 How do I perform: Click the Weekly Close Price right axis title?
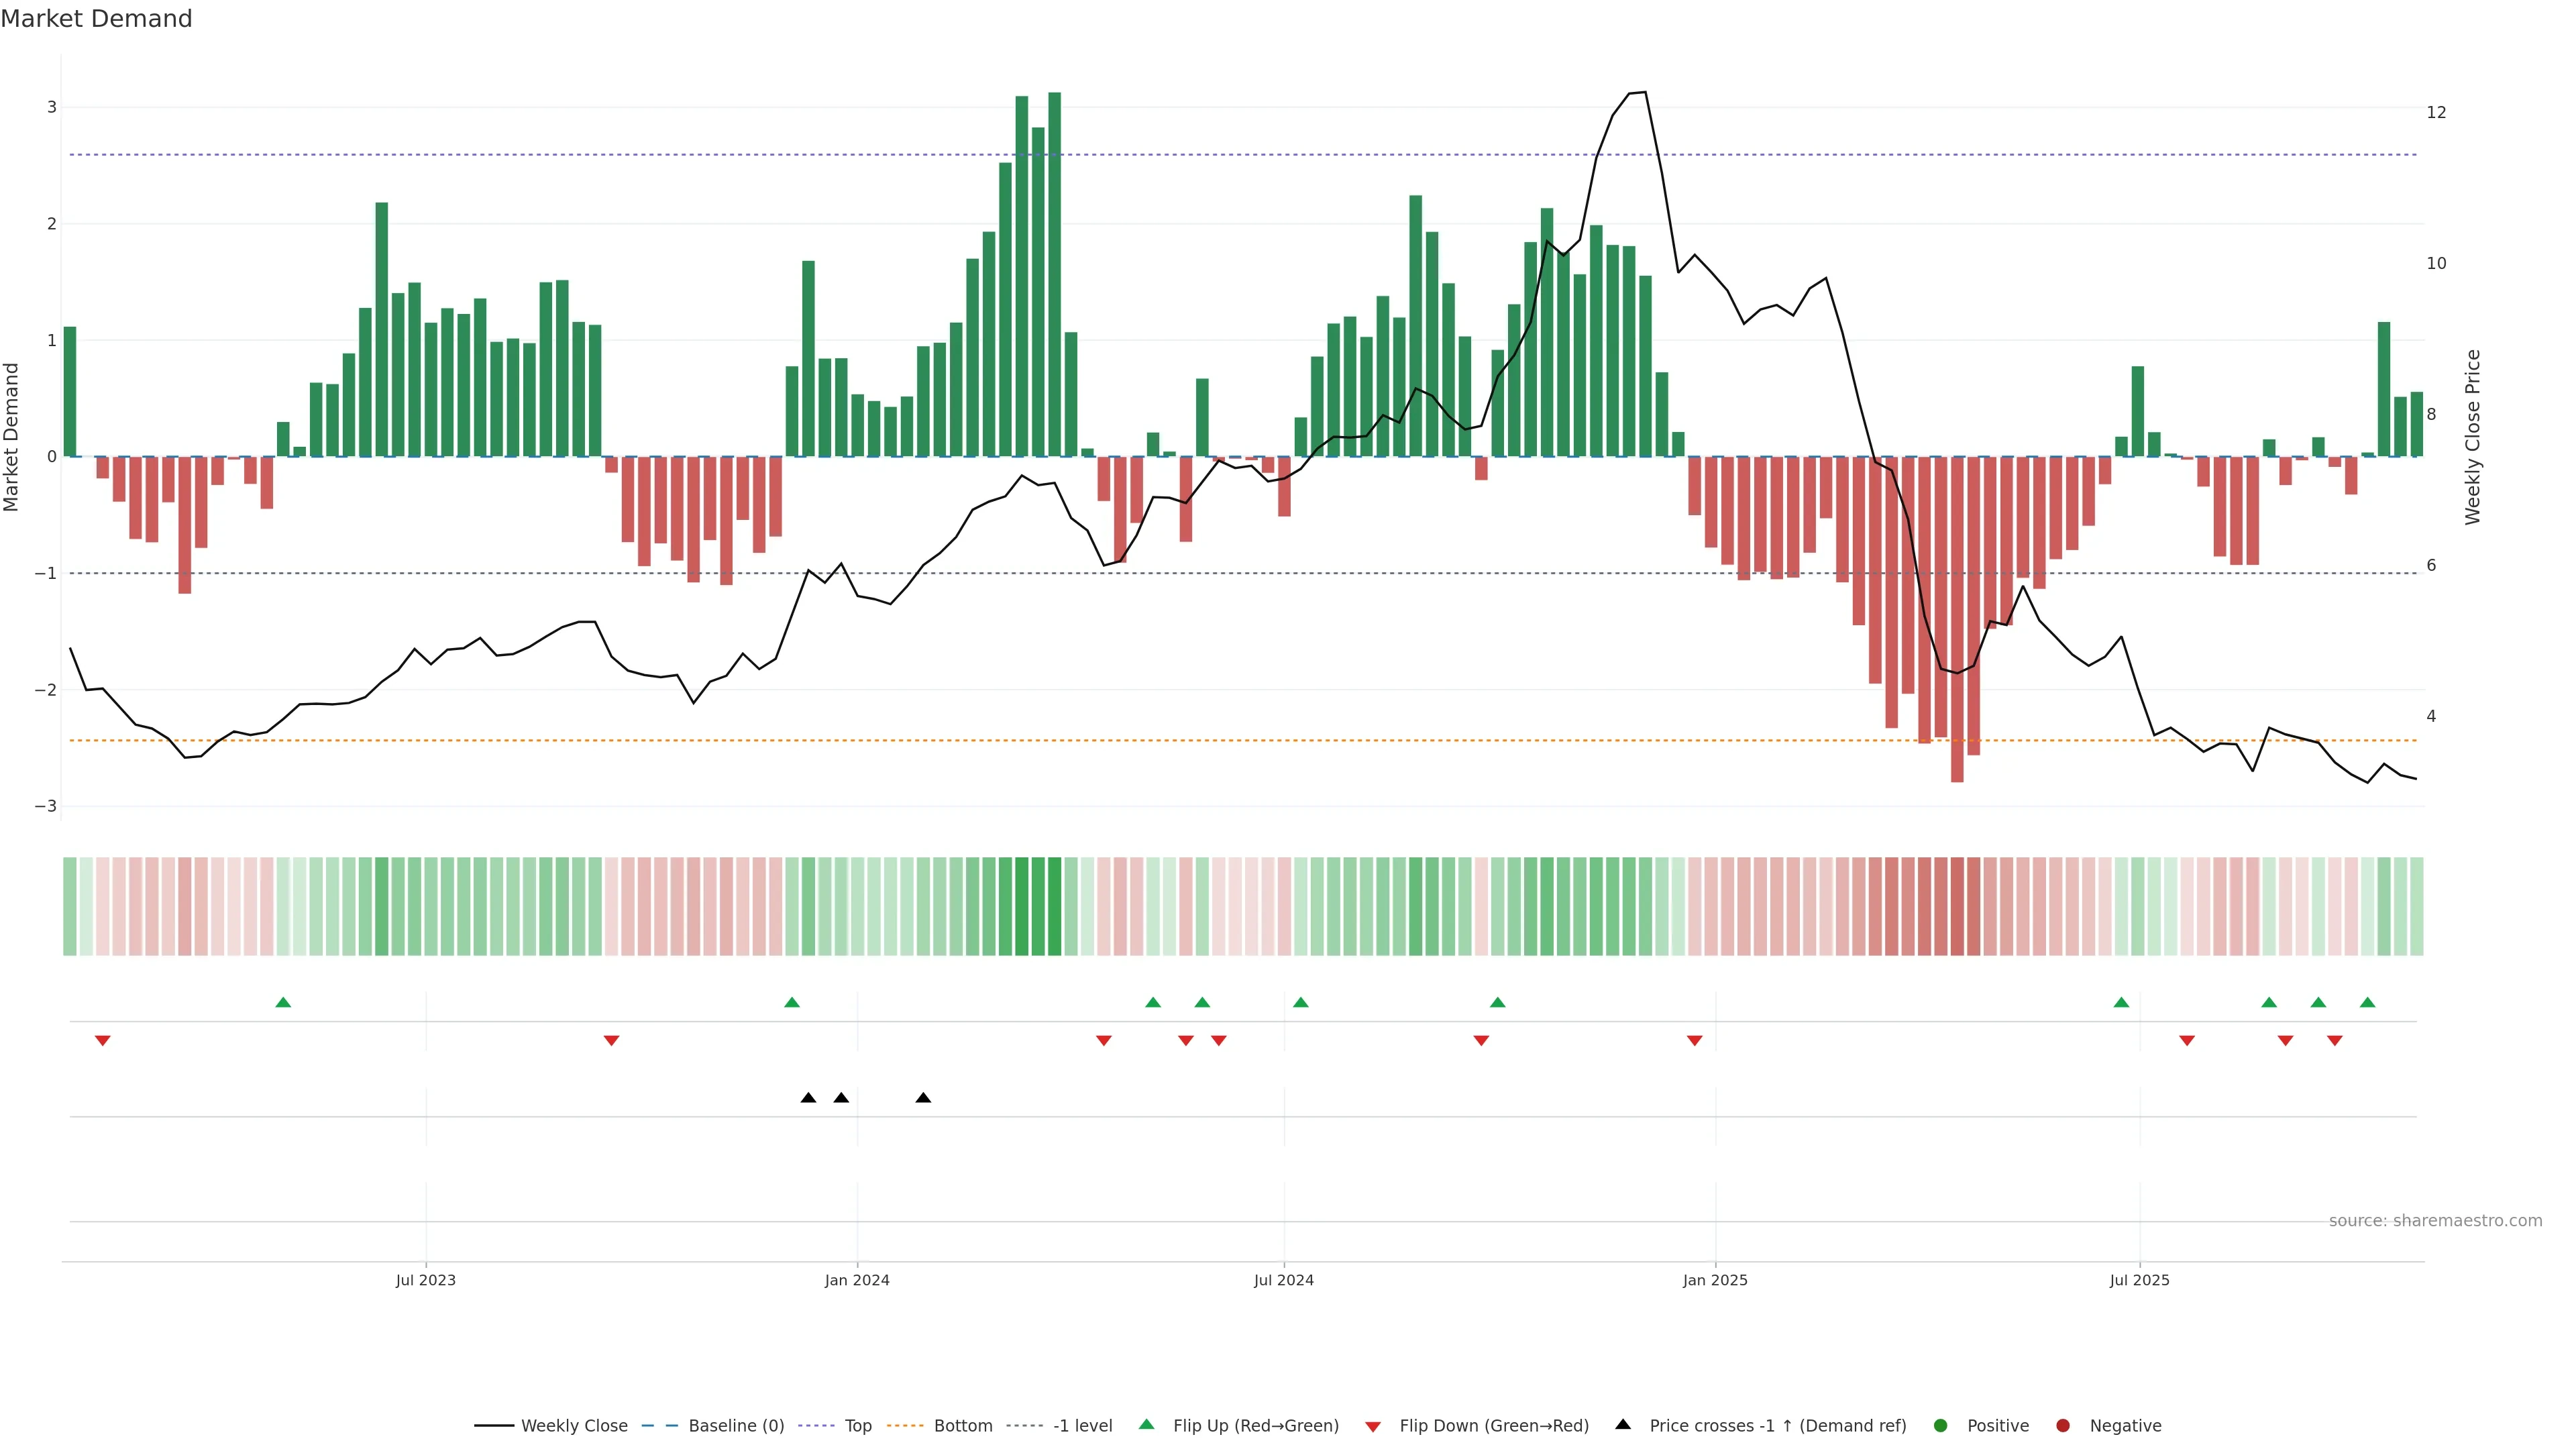[2473, 437]
